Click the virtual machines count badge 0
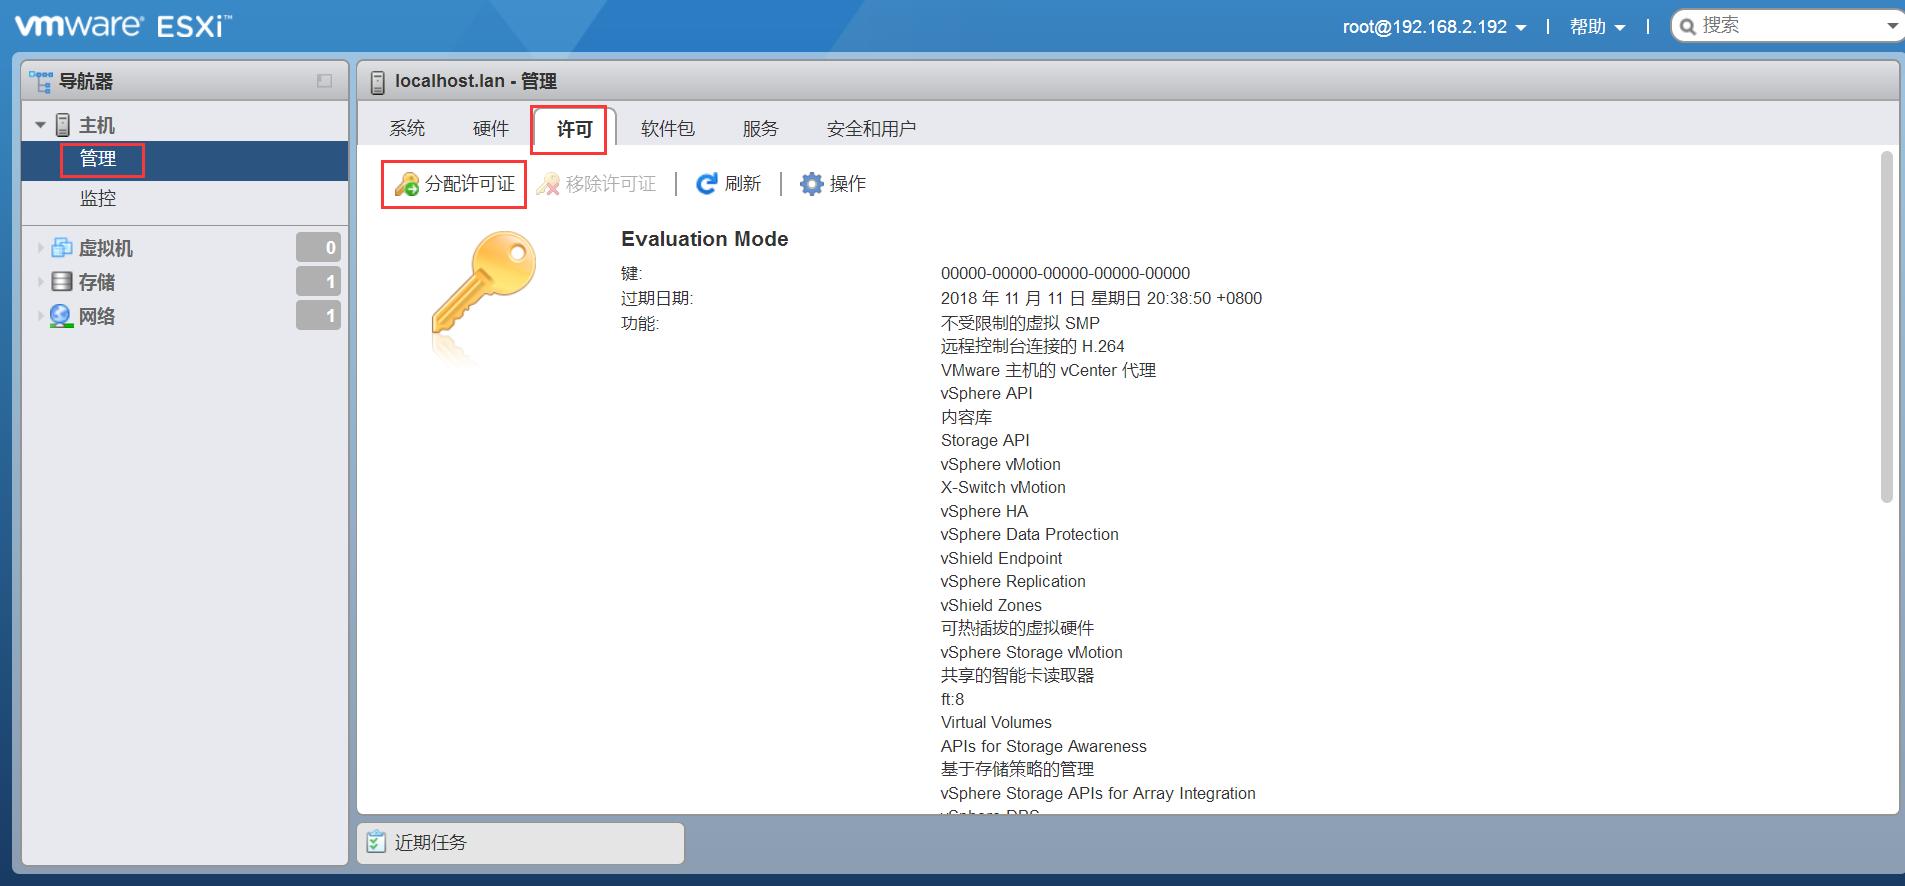 coord(318,247)
